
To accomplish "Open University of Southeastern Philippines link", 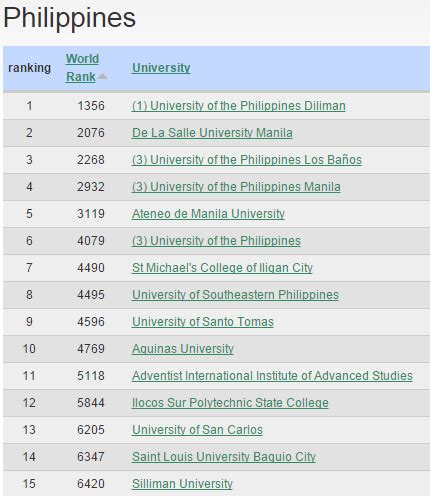I will click(235, 295).
